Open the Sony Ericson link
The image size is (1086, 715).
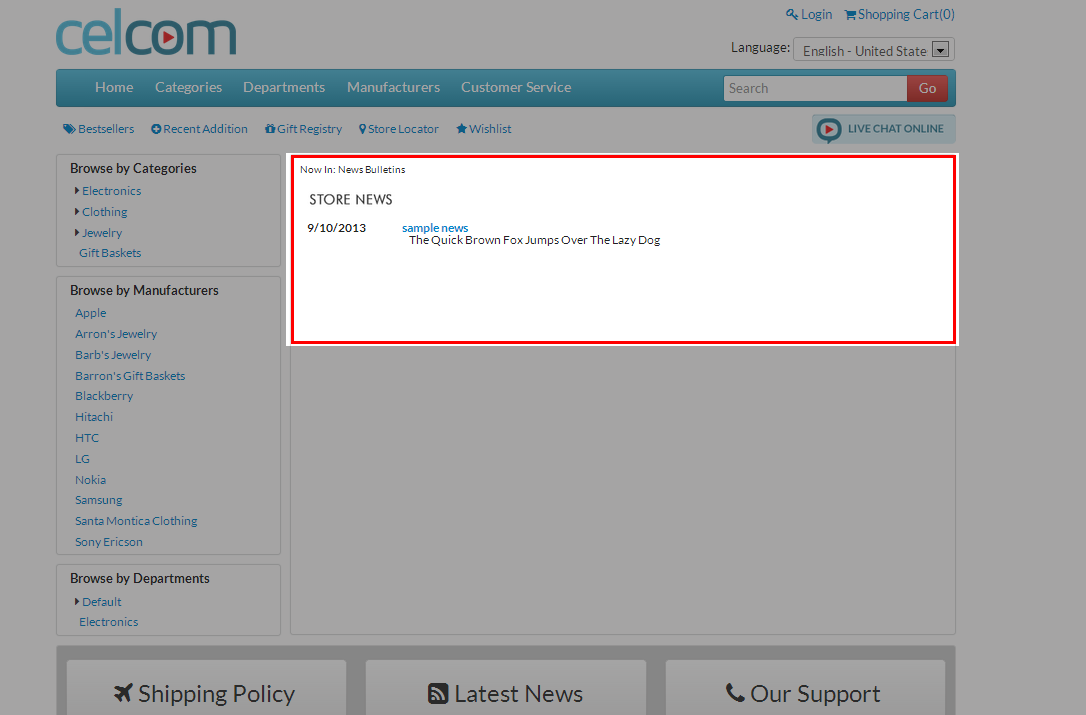pos(109,542)
